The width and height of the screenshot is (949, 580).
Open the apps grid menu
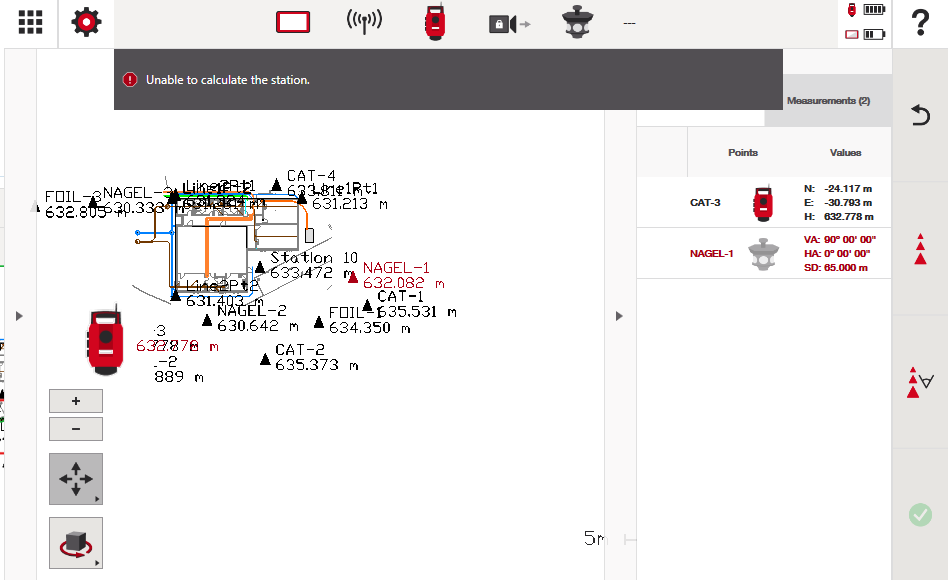(29, 23)
